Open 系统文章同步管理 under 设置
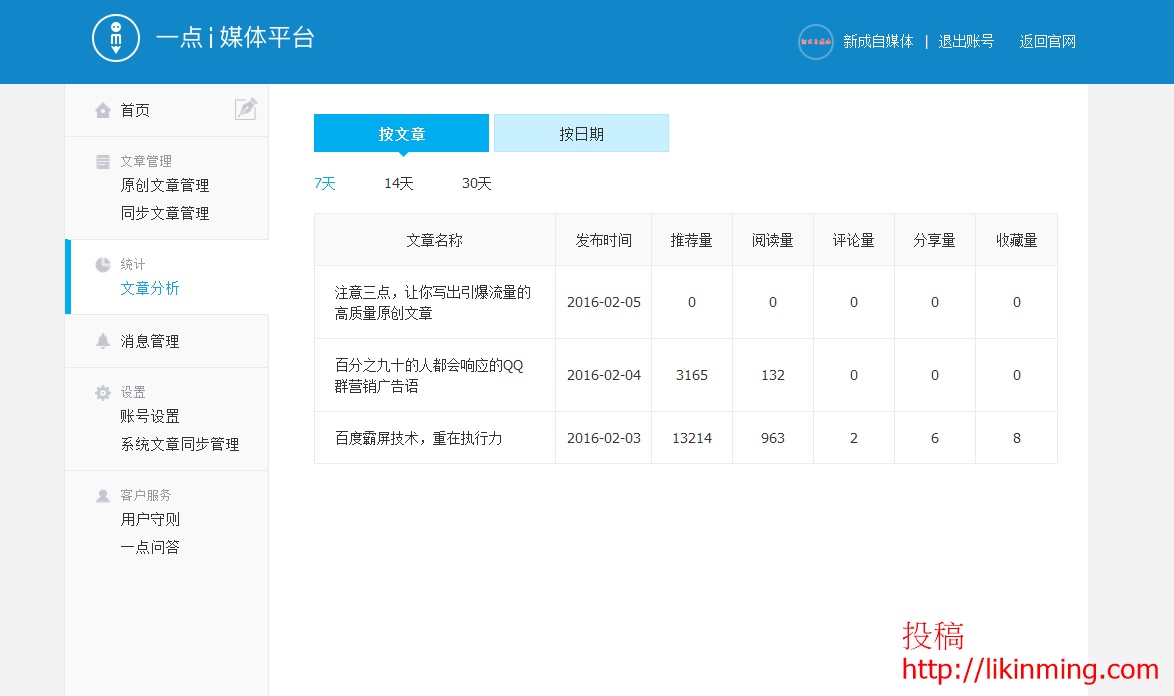The height and width of the screenshot is (696, 1174). [x=180, y=443]
